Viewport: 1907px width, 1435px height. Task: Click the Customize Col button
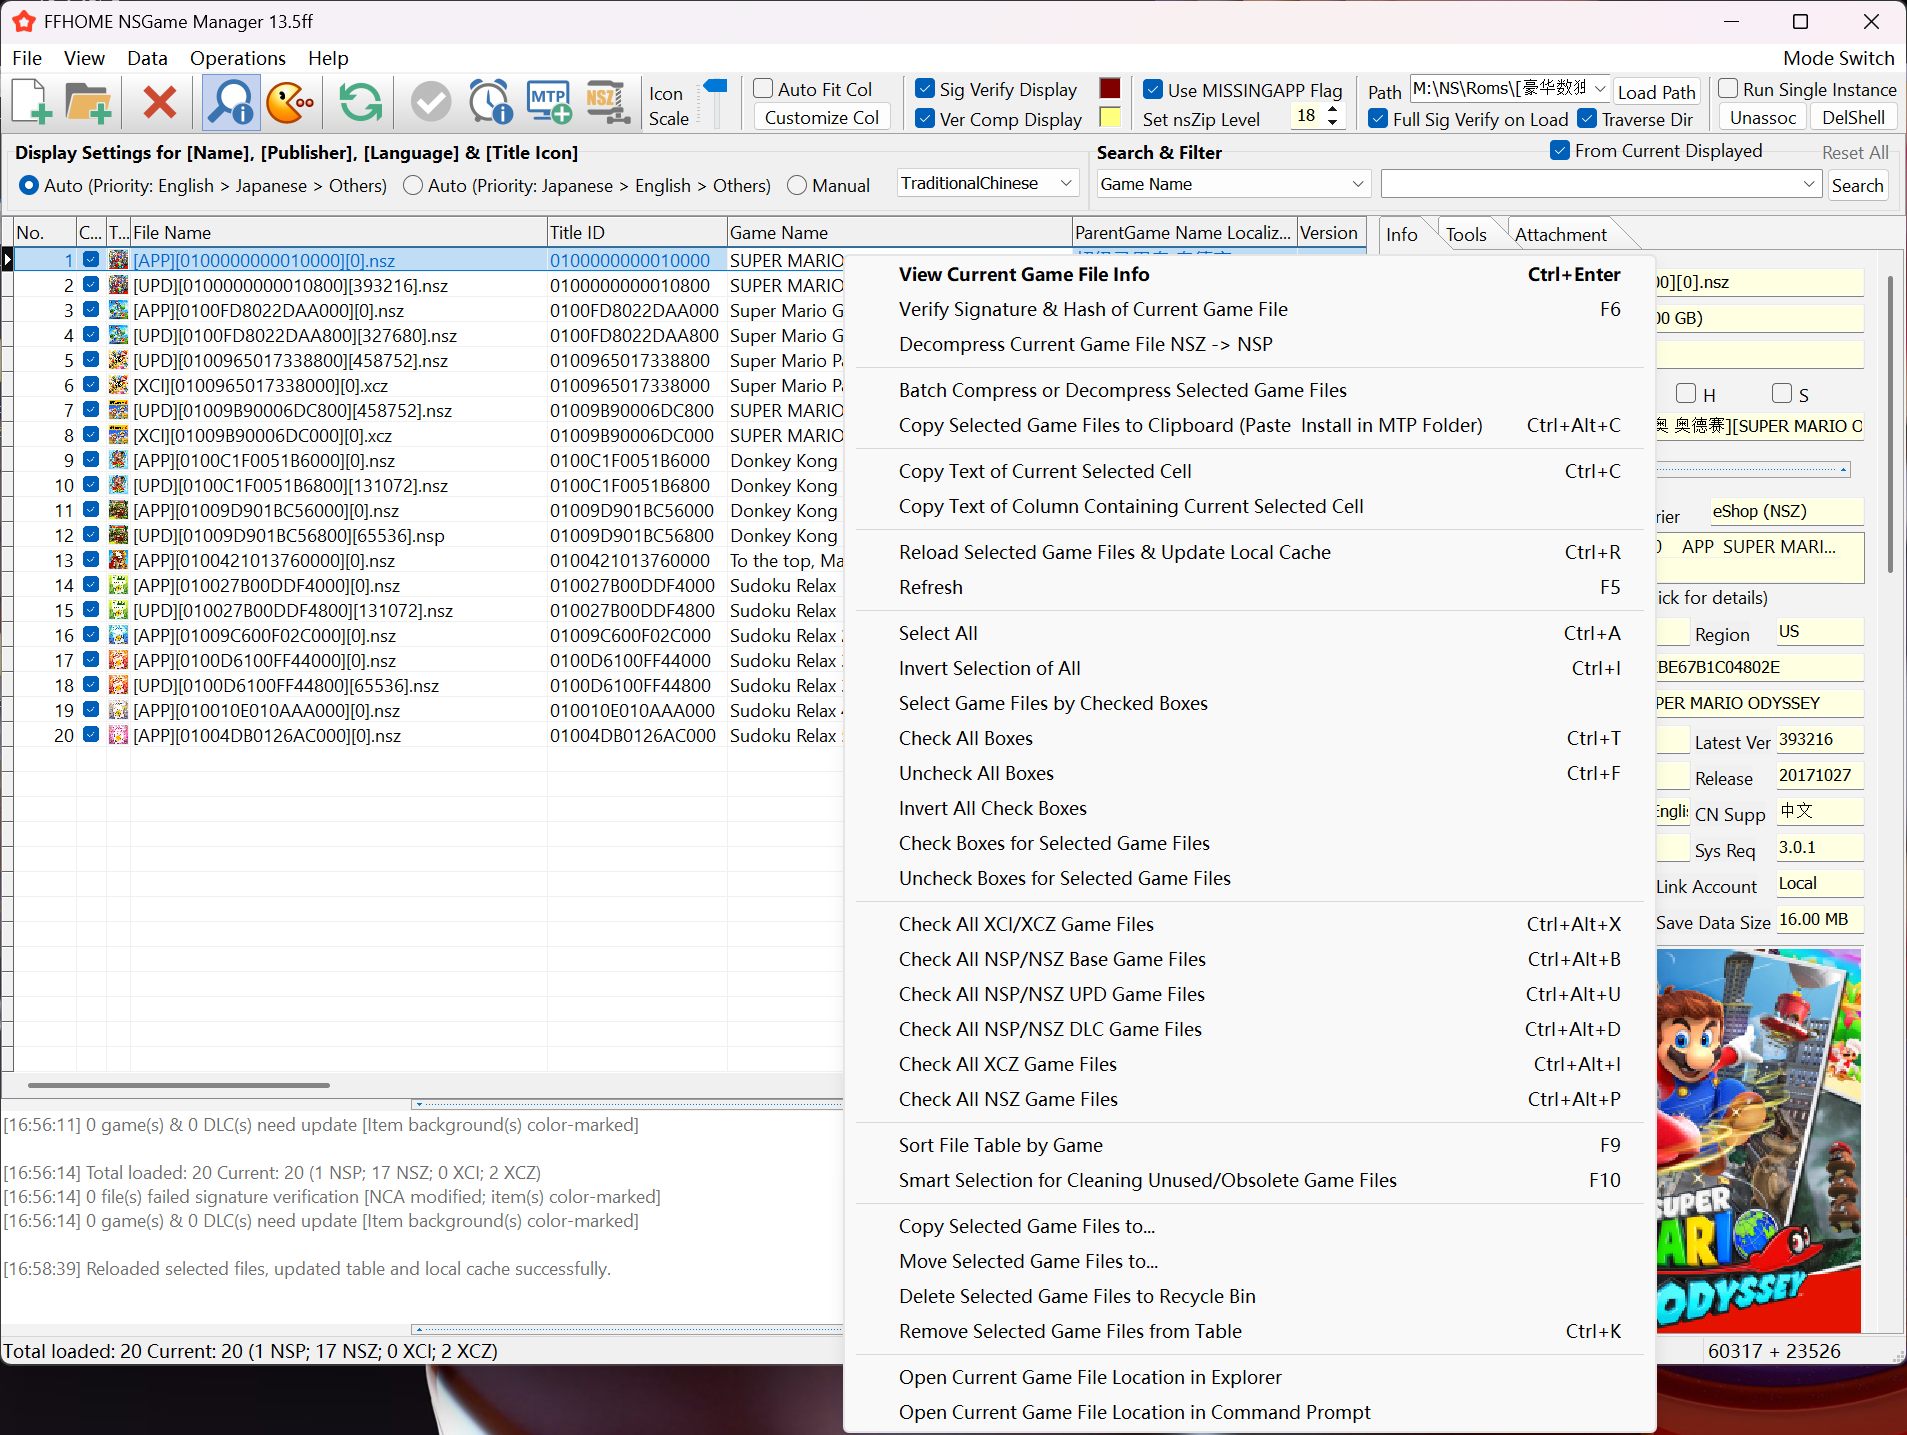(x=822, y=118)
